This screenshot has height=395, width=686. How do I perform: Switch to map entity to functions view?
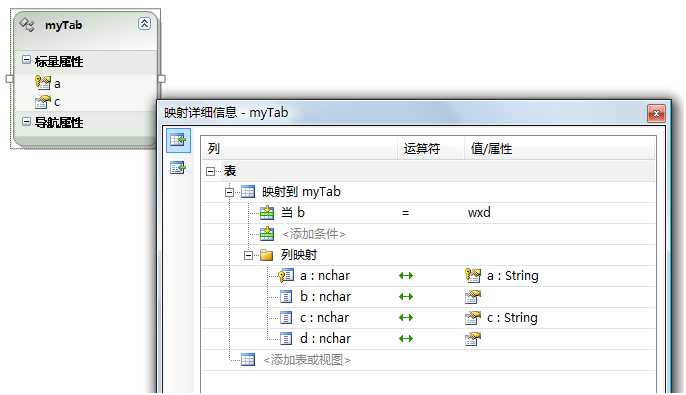pos(178,167)
